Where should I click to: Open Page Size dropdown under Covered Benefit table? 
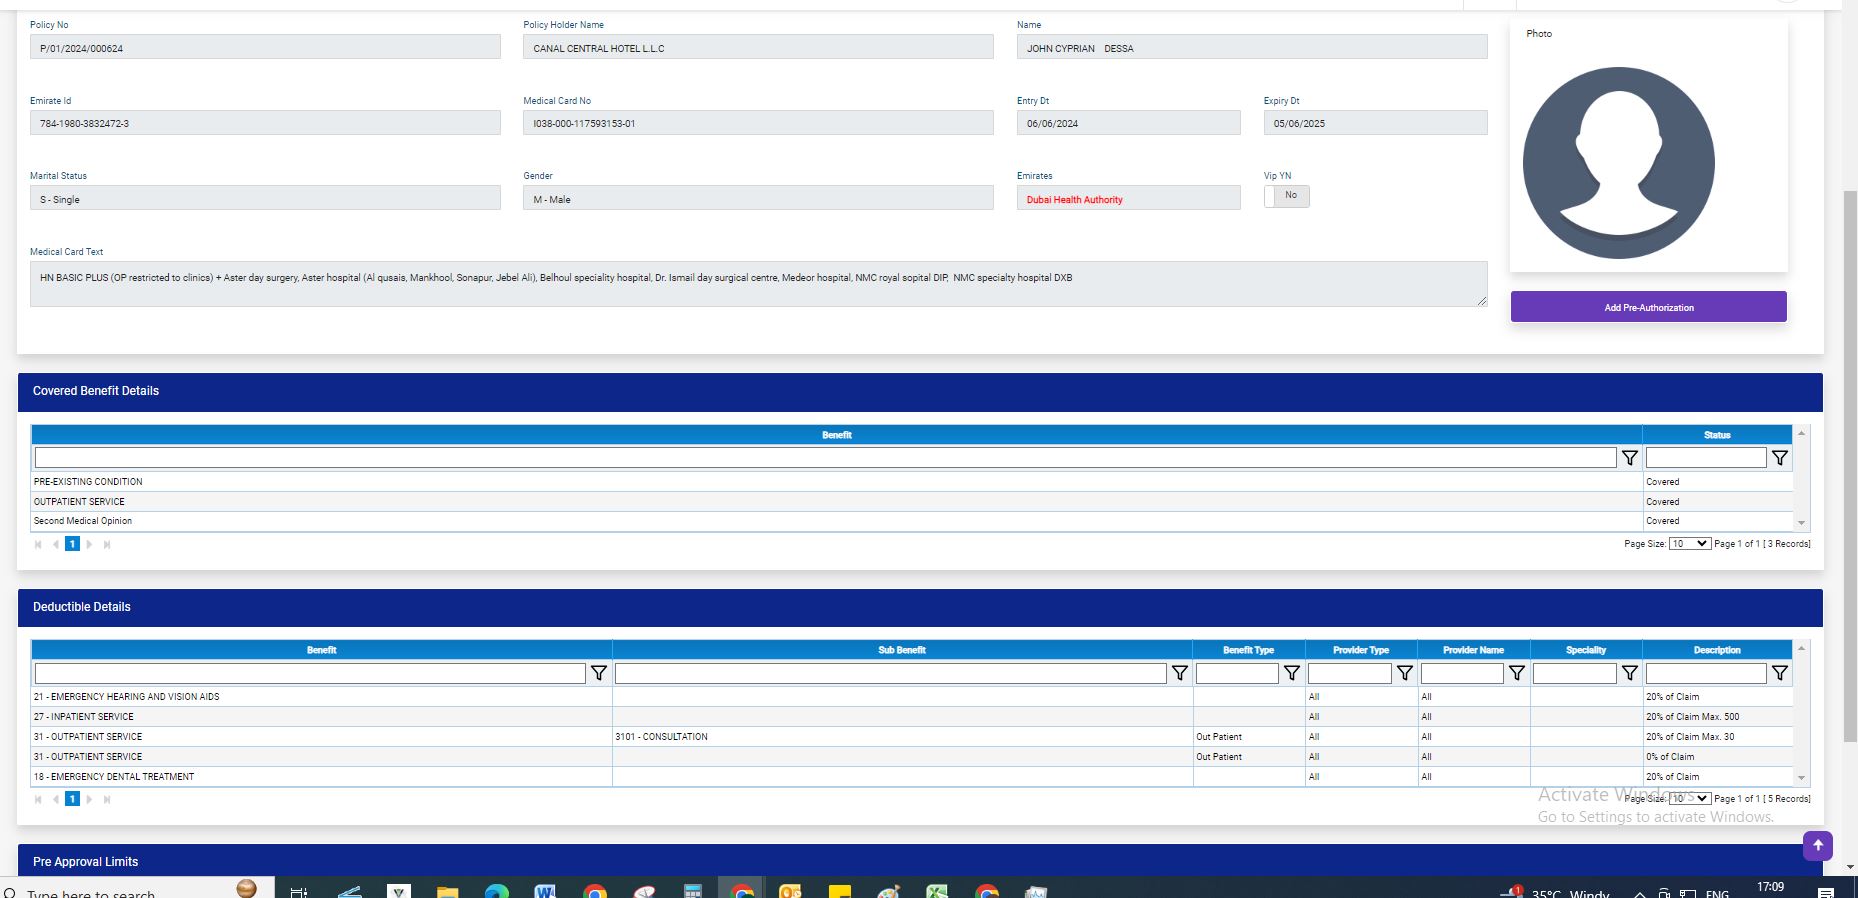click(1689, 544)
